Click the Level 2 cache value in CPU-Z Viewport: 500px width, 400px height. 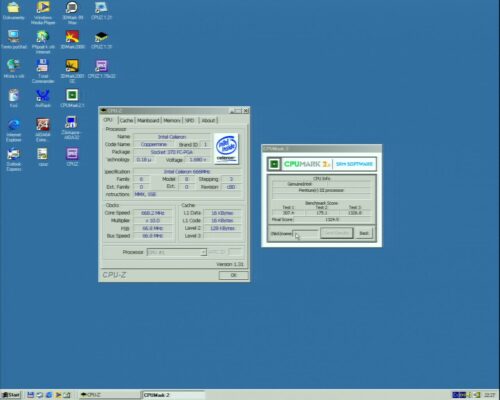[222, 228]
